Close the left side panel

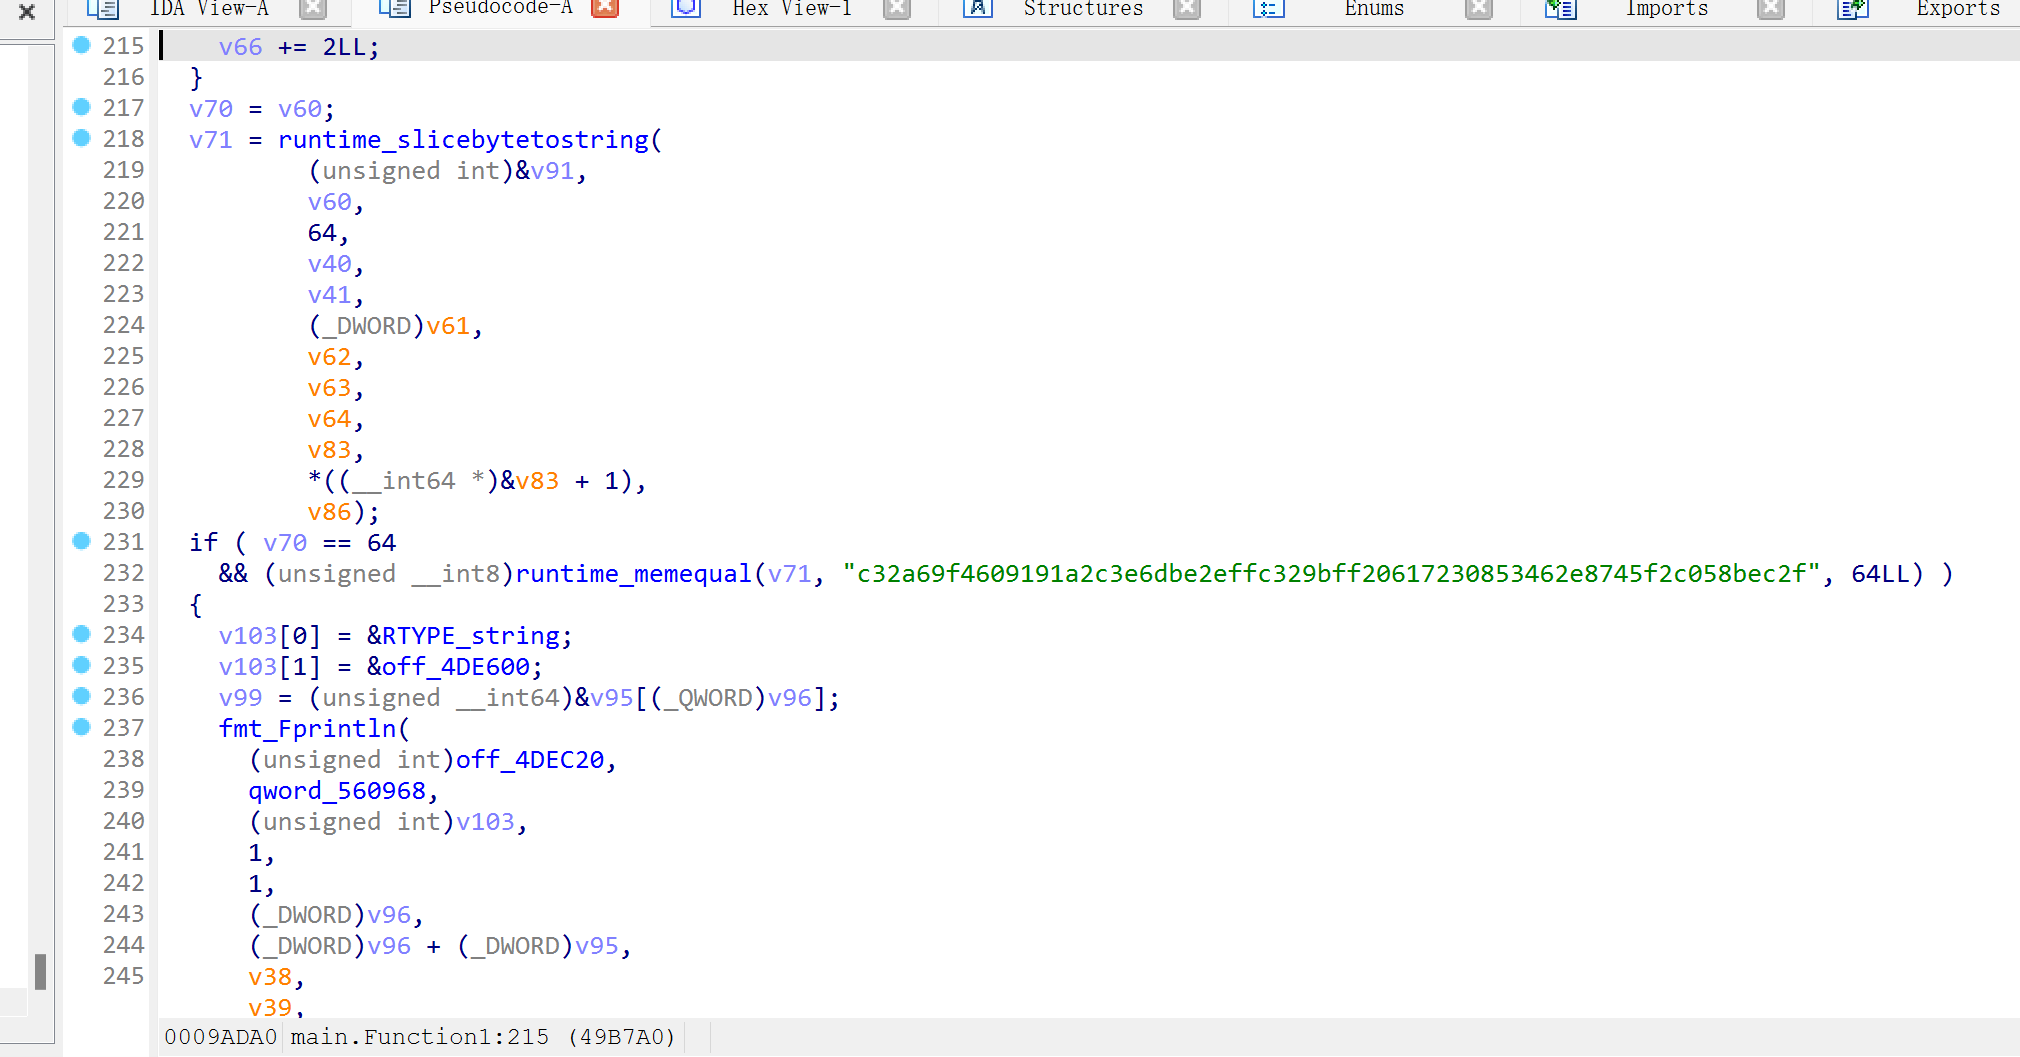click(x=27, y=12)
